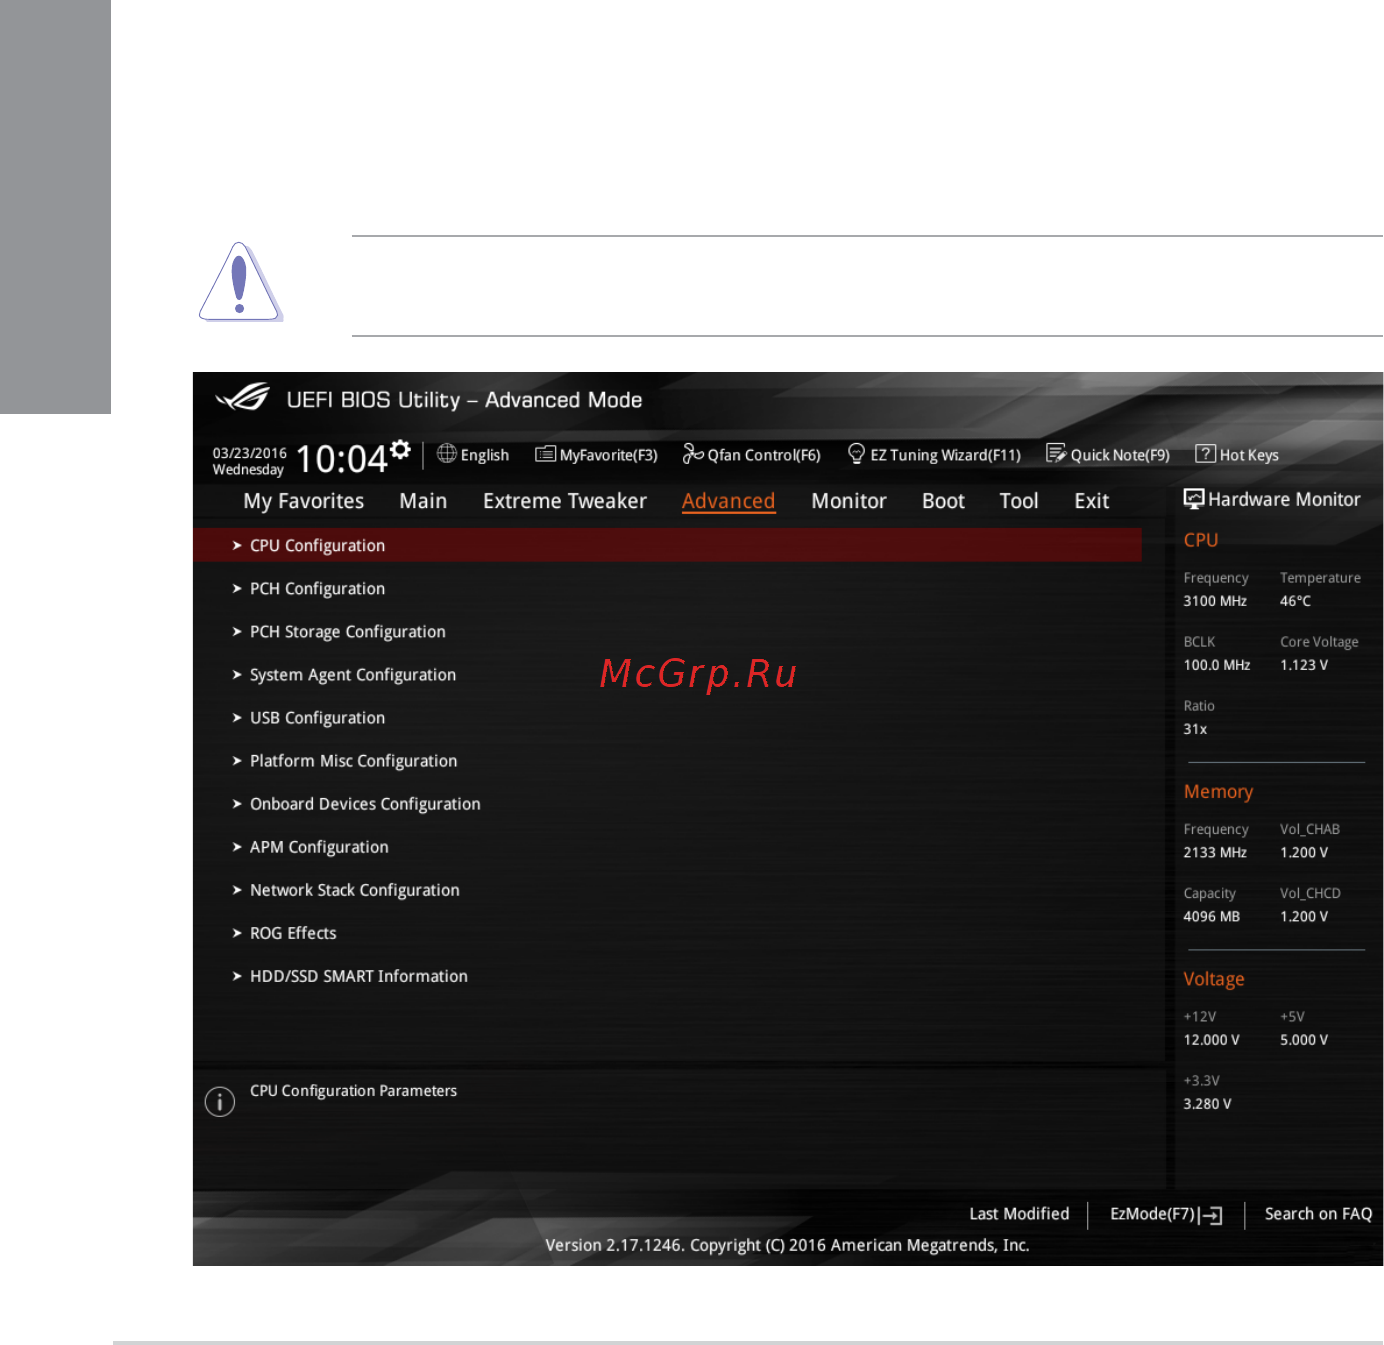Click the EzMode exit arrow icon
This screenshot has height=1345, width=1384.
(x=1211, y=1215)
